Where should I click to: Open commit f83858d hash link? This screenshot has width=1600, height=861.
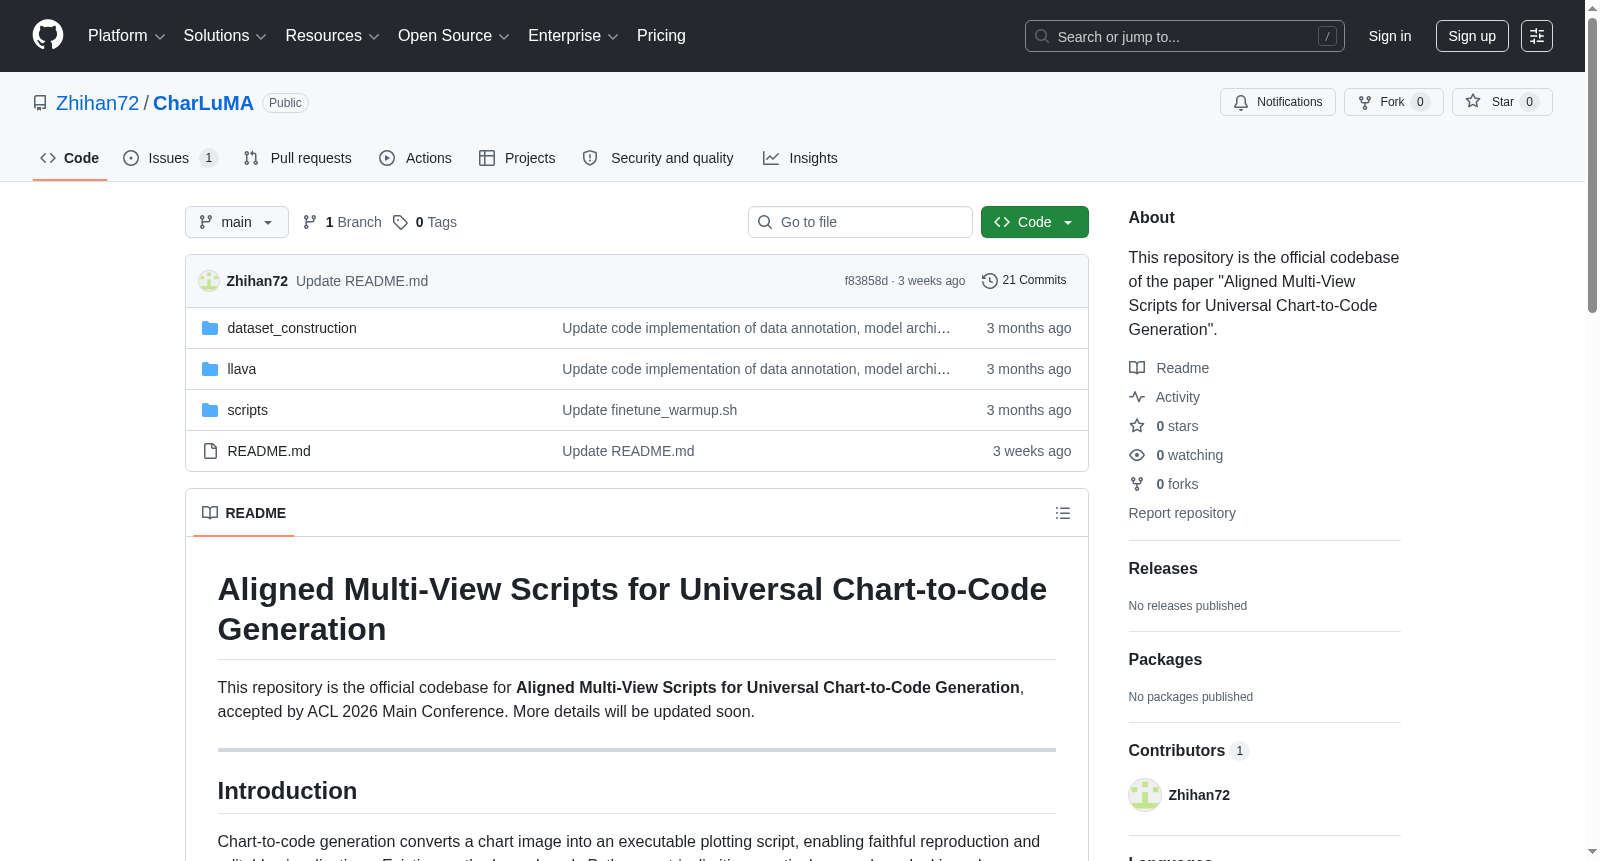(866, 281)
